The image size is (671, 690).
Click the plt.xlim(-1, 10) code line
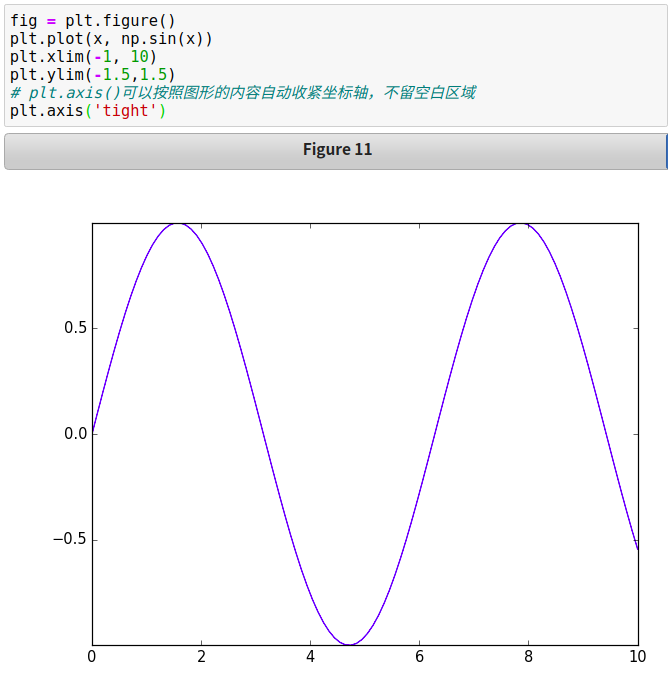(x=83, y=57)
